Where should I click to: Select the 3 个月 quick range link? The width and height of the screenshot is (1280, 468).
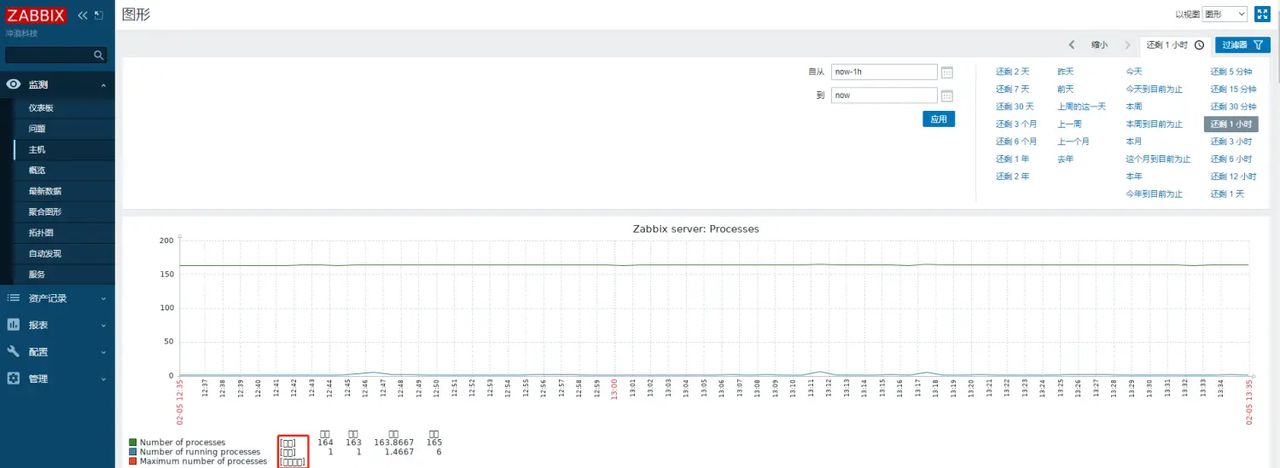1016,124
